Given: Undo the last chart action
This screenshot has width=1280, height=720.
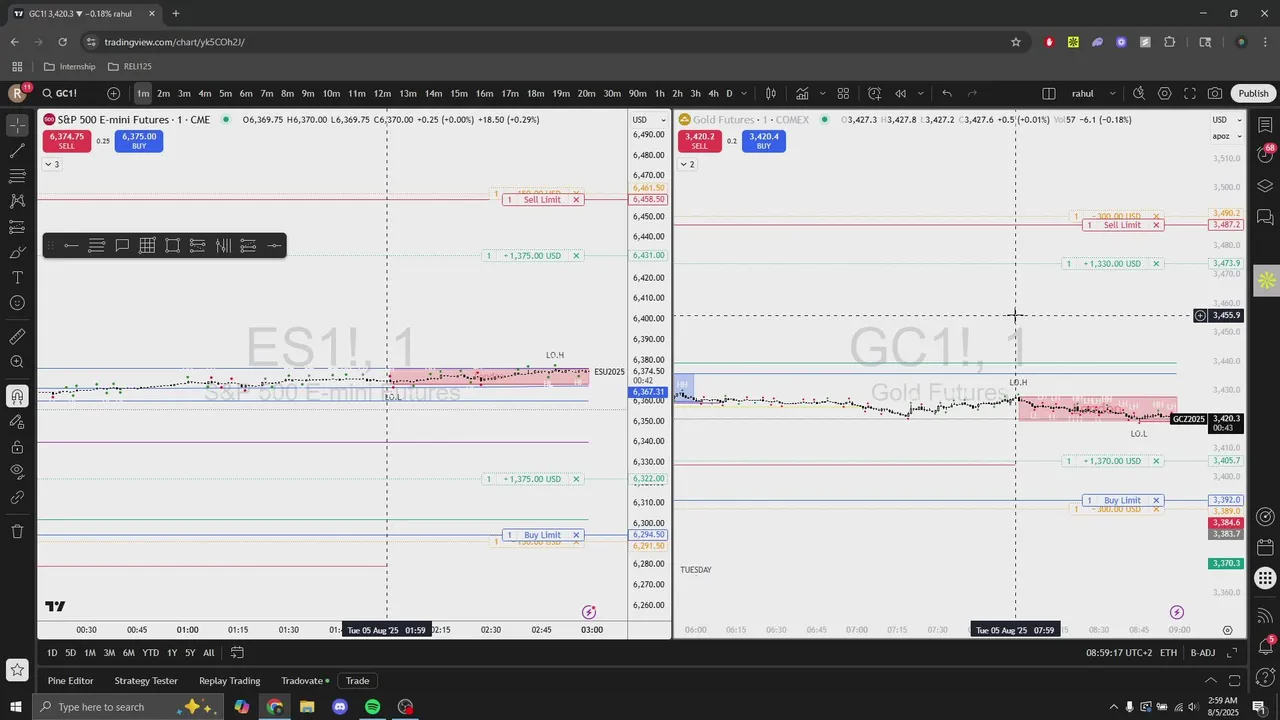Looking at the screenshot, I should pos(946,93).
